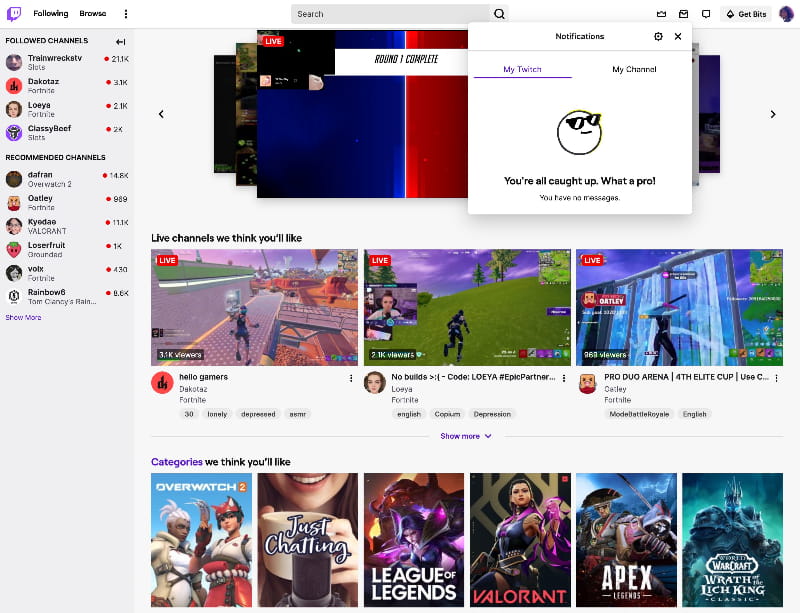Open Prime Loot crown icon
The height and width of the screenshot is (613, 800).
click(x=661, y=14)
